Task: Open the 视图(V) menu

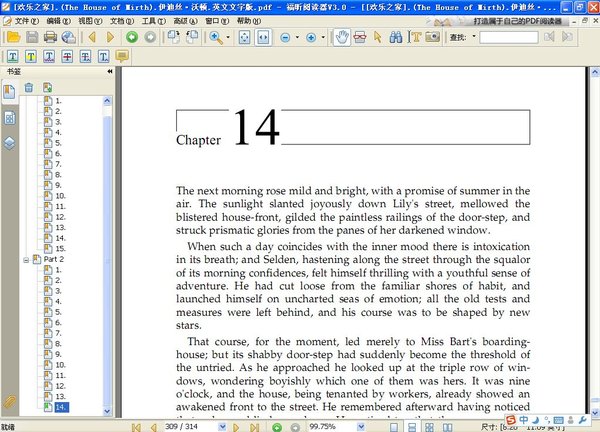Action: (90, 21)
